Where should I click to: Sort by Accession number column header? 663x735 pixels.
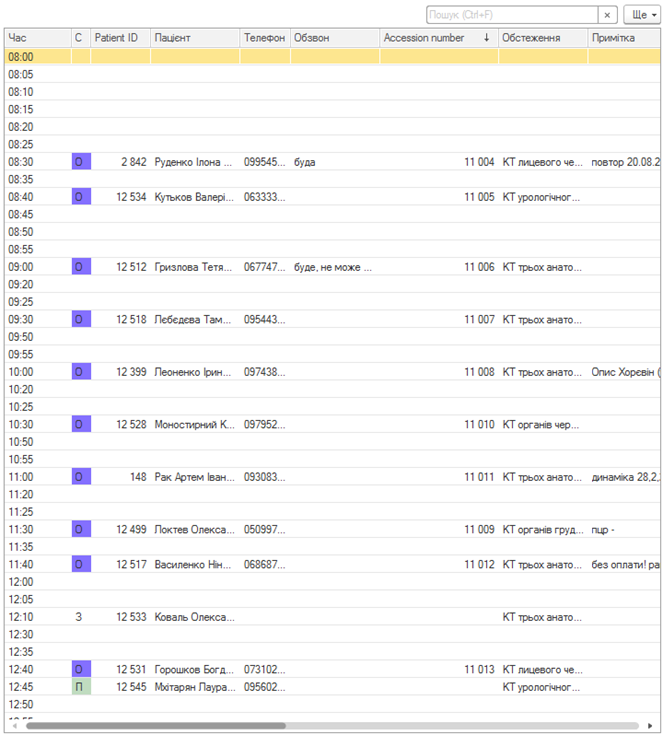coord(423,38)
